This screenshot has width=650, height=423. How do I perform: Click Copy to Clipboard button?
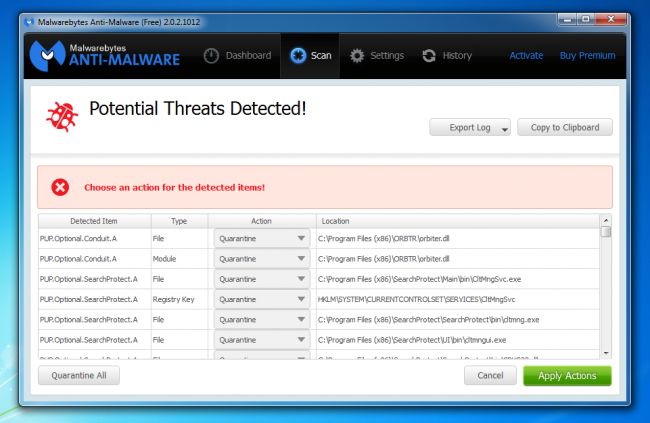coord(565,127)
